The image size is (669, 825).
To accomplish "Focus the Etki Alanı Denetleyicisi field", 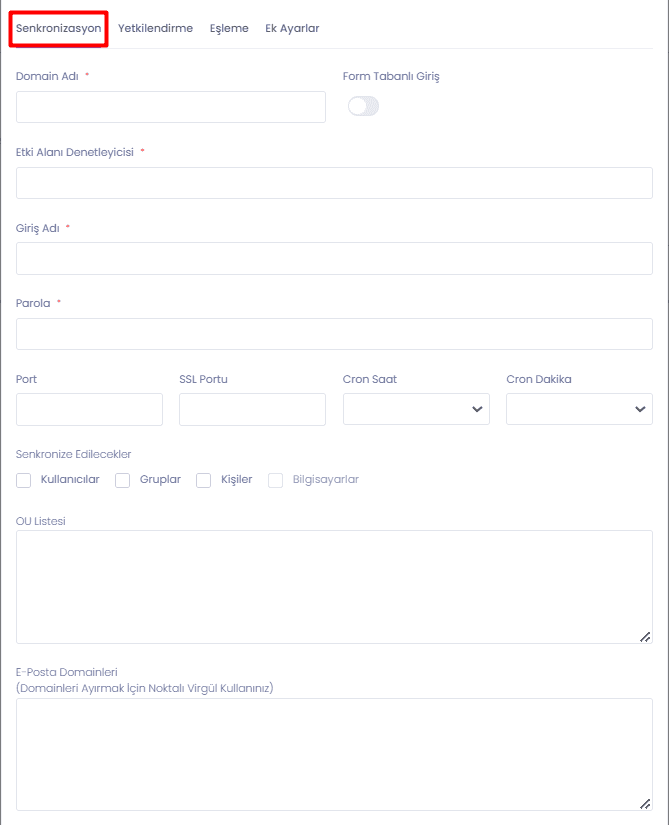I will 334,183.
